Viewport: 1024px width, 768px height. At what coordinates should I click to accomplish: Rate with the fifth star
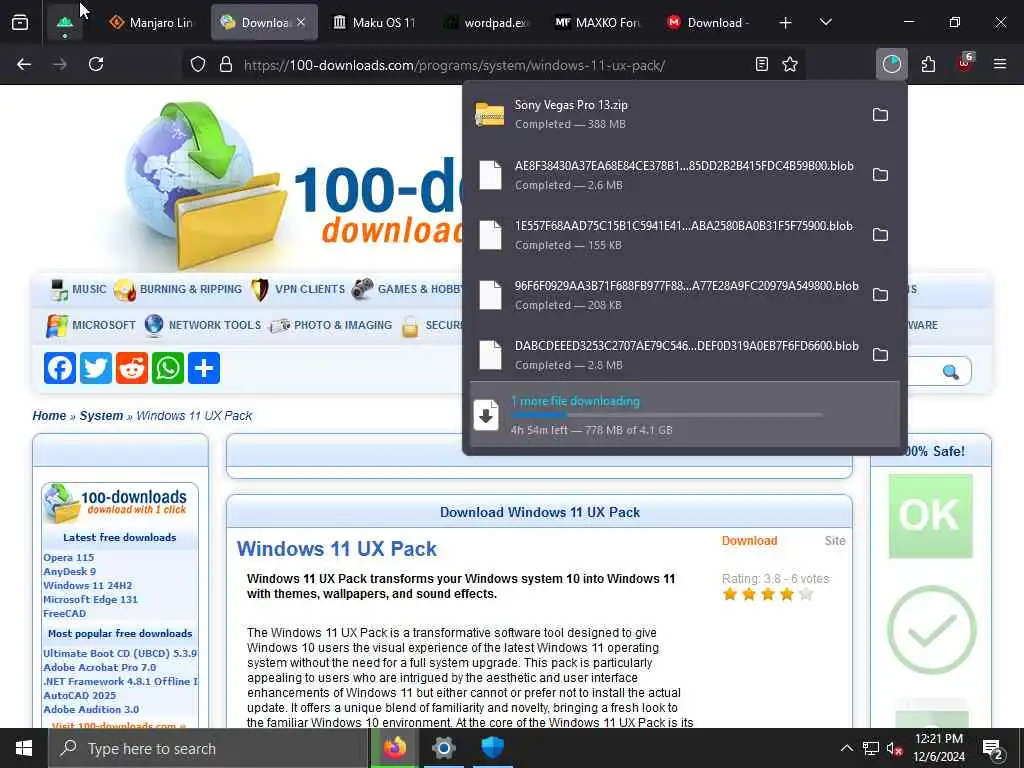(x=806, y=594)
